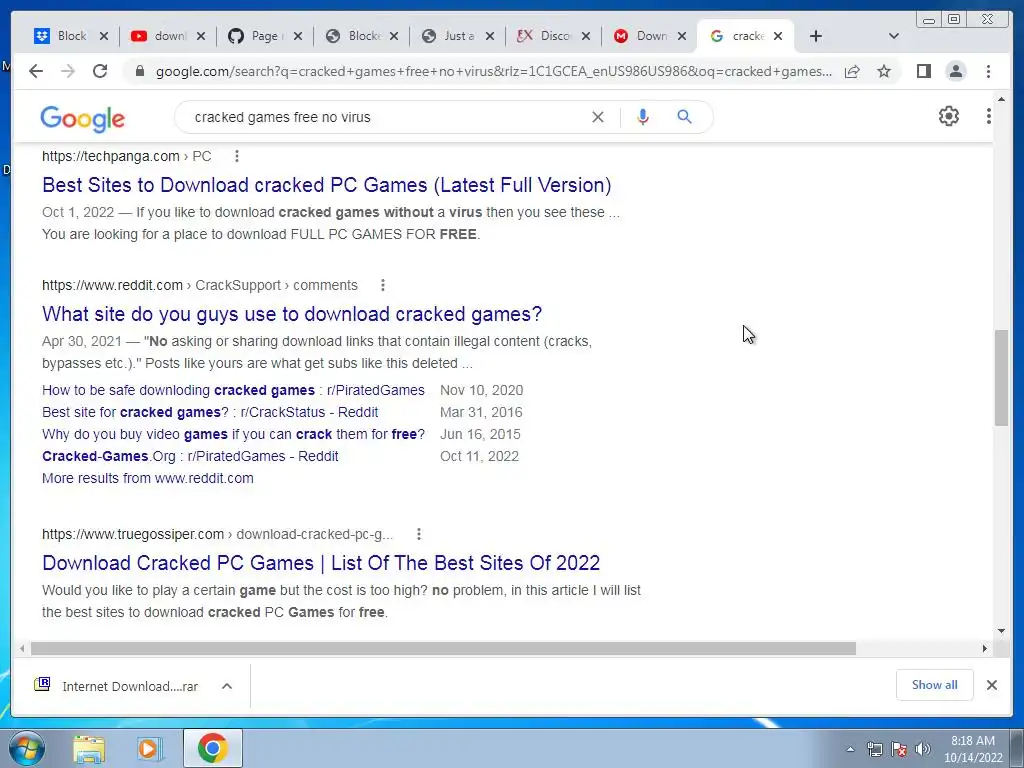Go to the Google homepage logo

(82, 118)
